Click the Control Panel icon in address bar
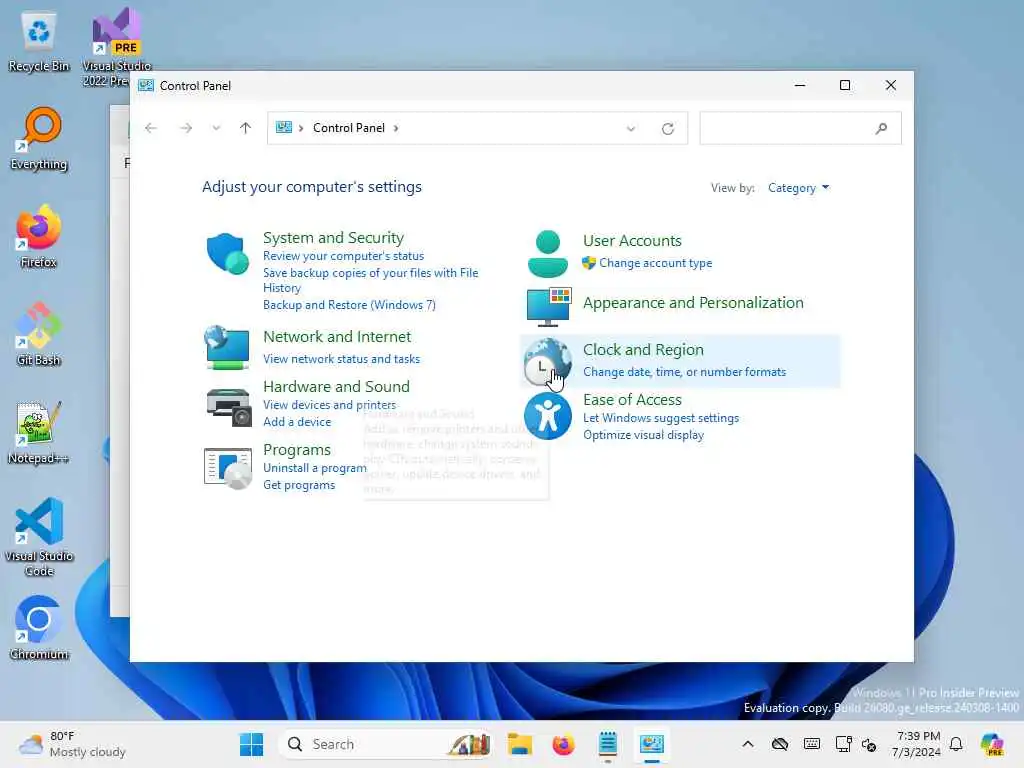Screen dimensions: 1024x768 pyautogui.click(x=283, y=127)
